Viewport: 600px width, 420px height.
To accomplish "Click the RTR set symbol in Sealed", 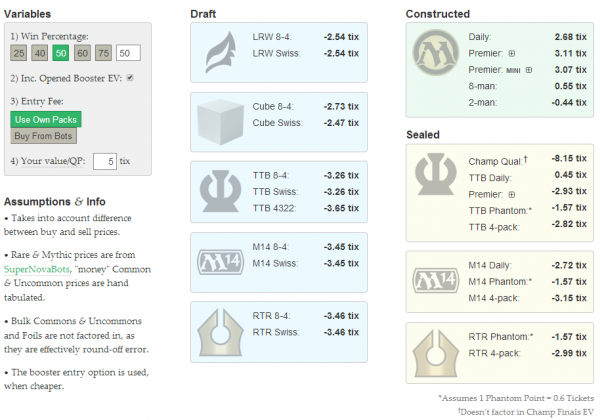I will (436, 349).
